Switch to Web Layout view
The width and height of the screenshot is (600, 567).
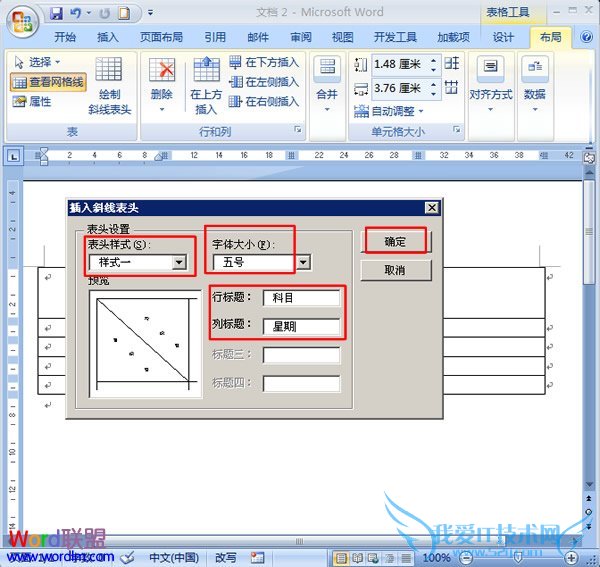point(373,558)
